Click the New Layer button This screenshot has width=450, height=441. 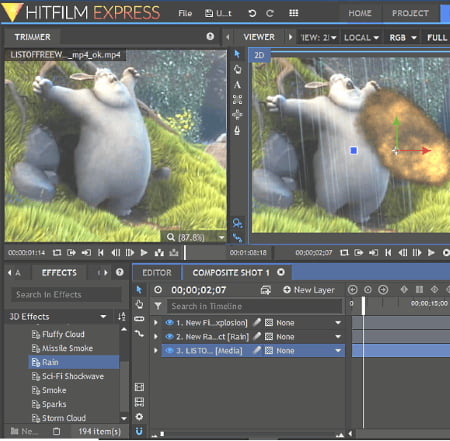(309, 290)
